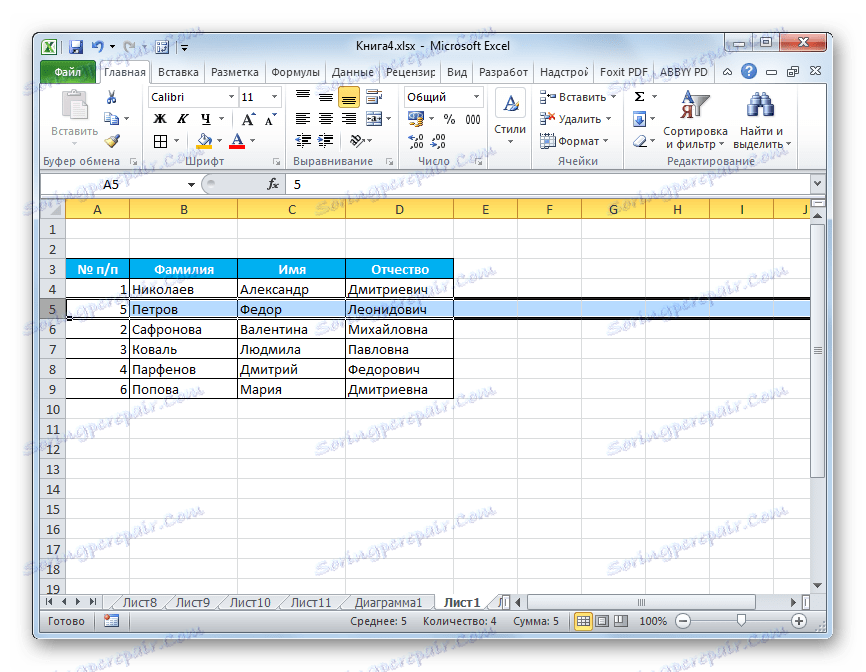
Task: Apply percent style format
Action: coord(450,119)
